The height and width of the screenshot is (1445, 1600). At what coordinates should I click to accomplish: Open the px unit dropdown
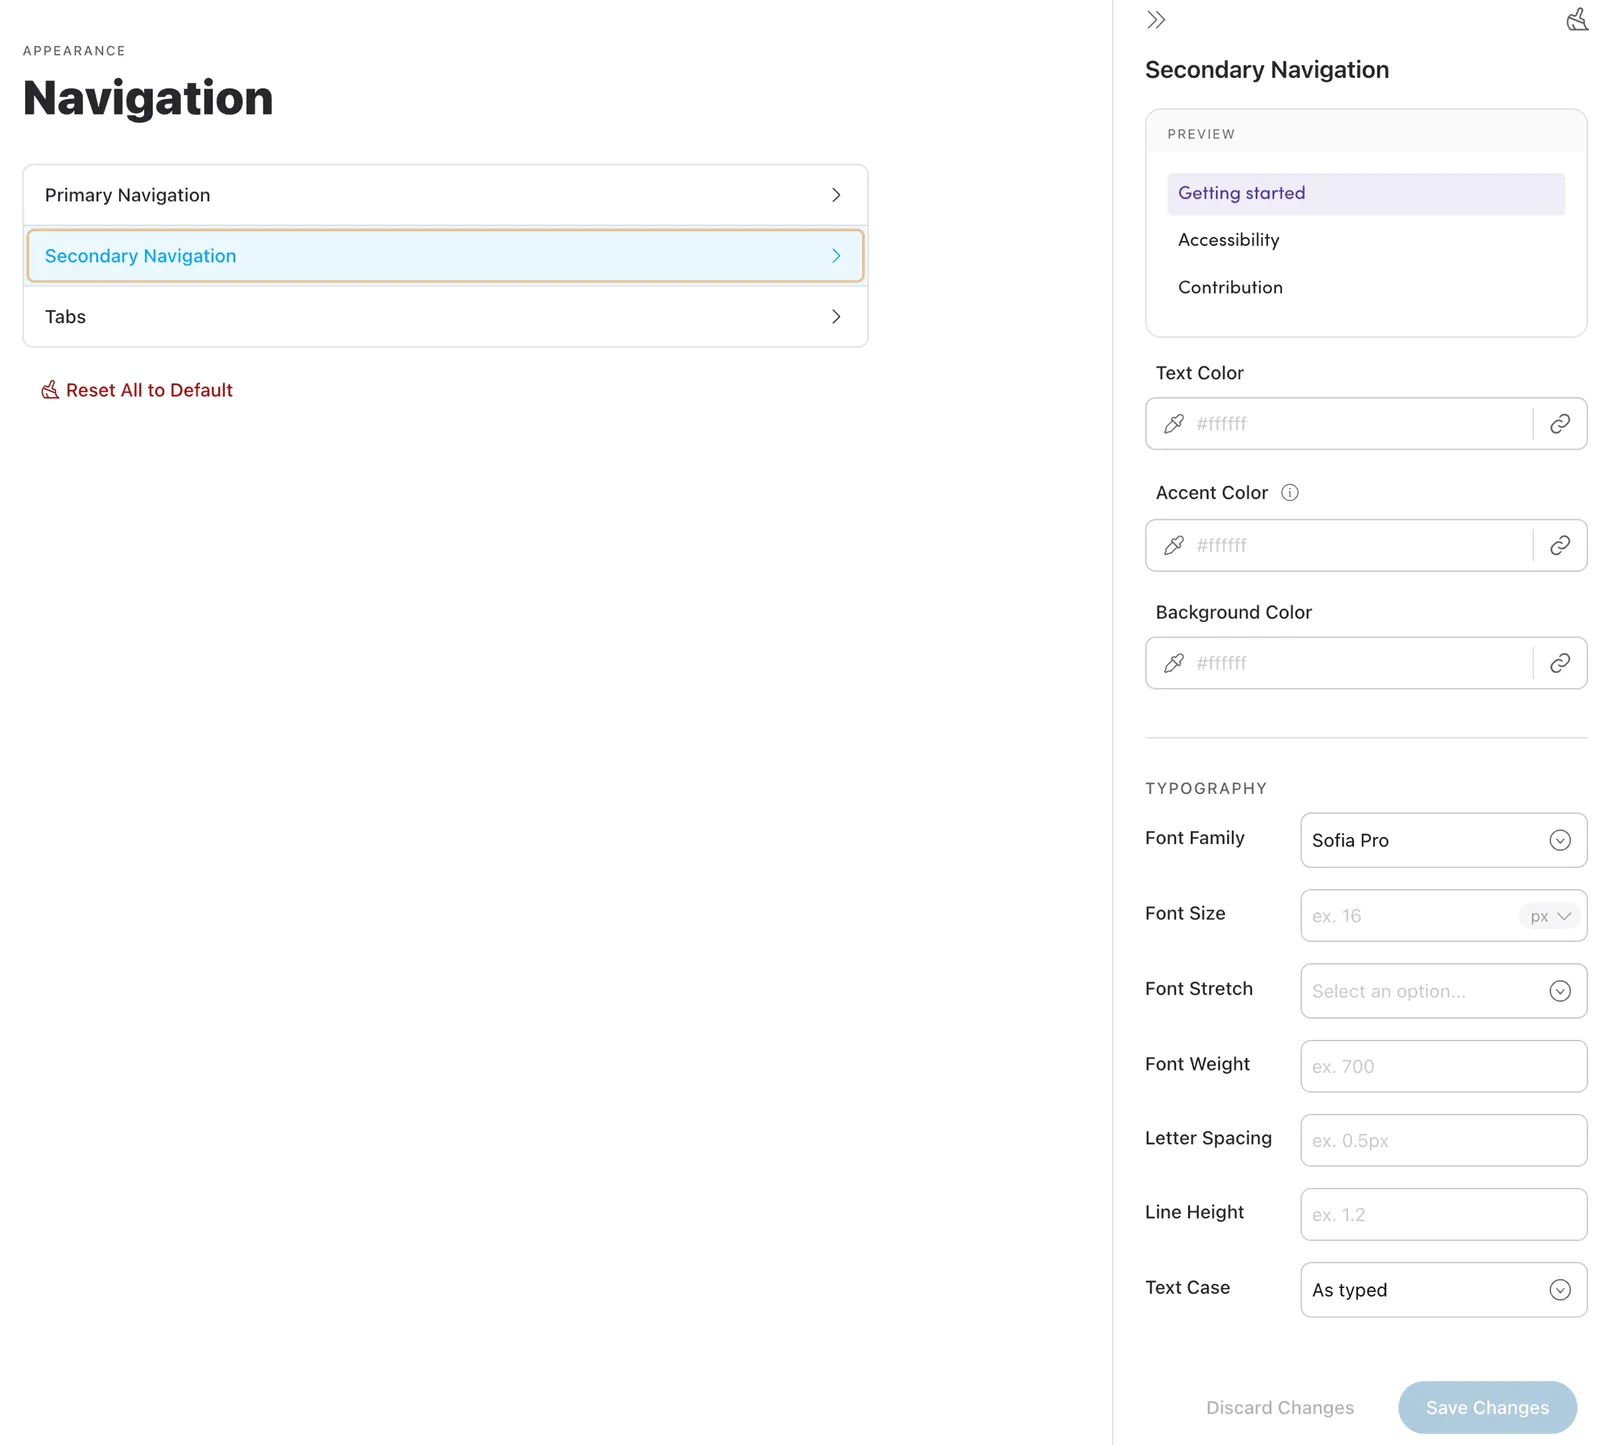click(1550, 916)
